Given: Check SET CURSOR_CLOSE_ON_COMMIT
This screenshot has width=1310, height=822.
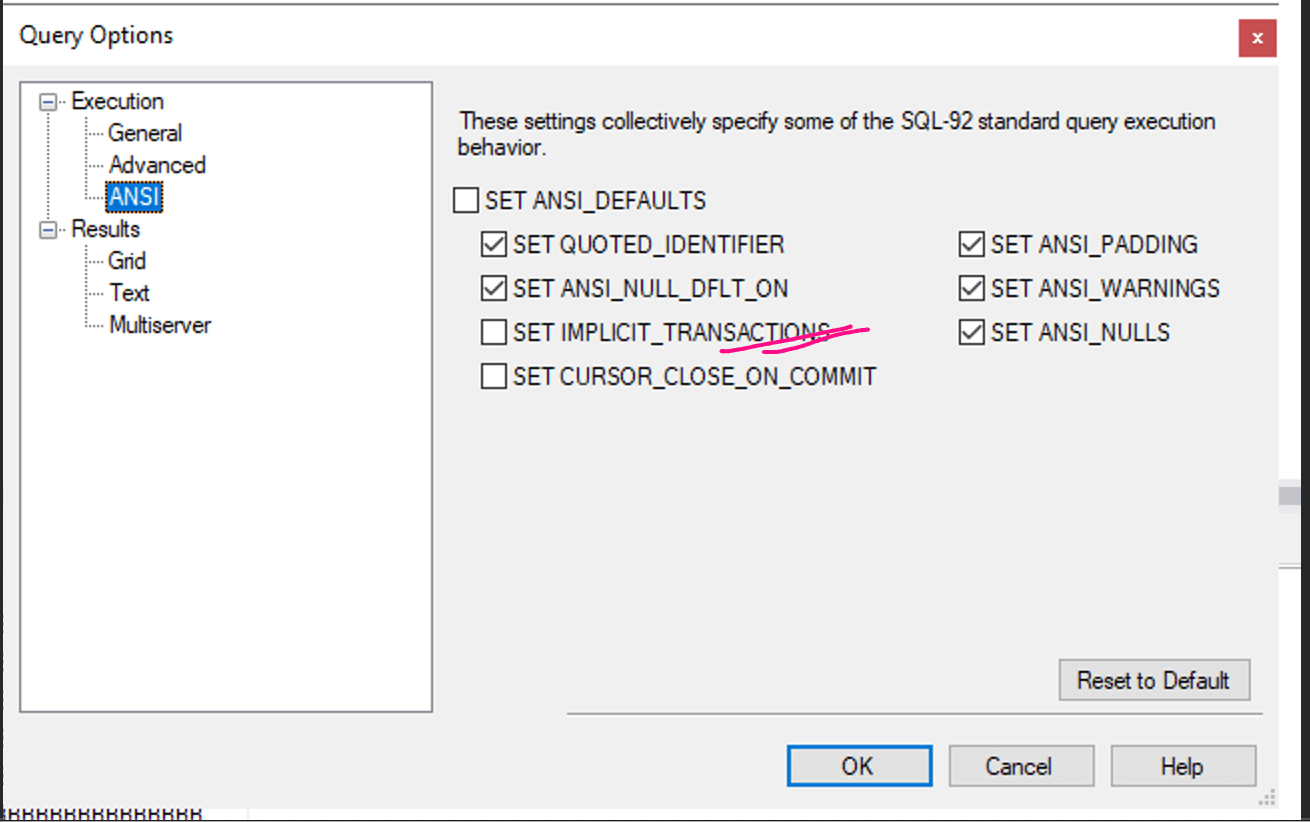Looking at the screenshot, I should tap(494, 377).
